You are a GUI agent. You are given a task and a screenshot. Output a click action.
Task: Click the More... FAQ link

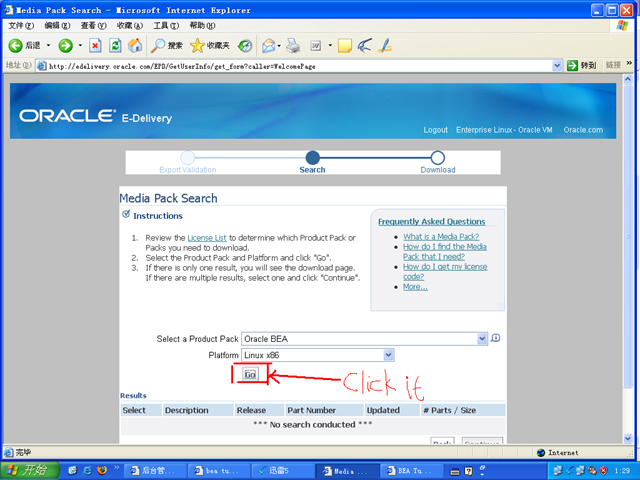(416, 287)
